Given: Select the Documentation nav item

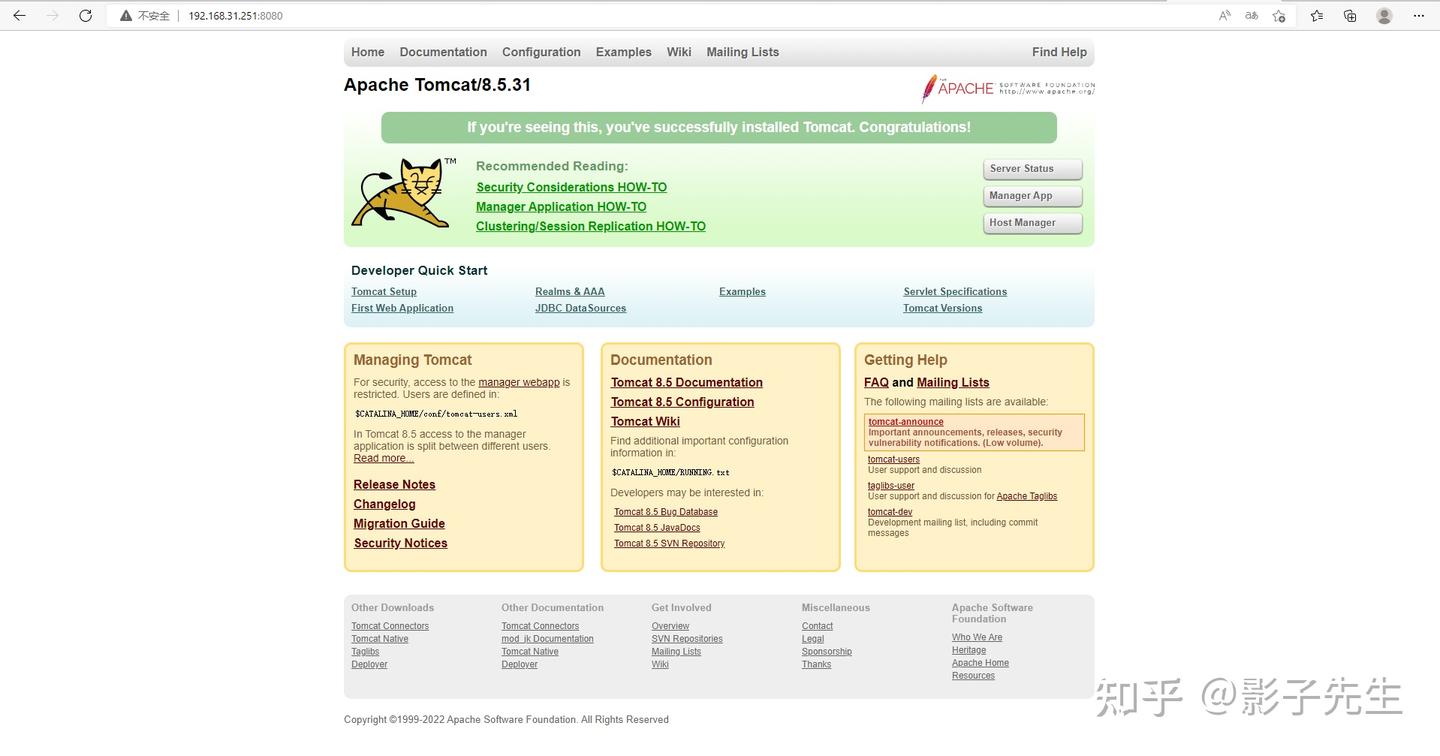Looking at the screenshot, I should pyautogui.click(x=443, y=51).
